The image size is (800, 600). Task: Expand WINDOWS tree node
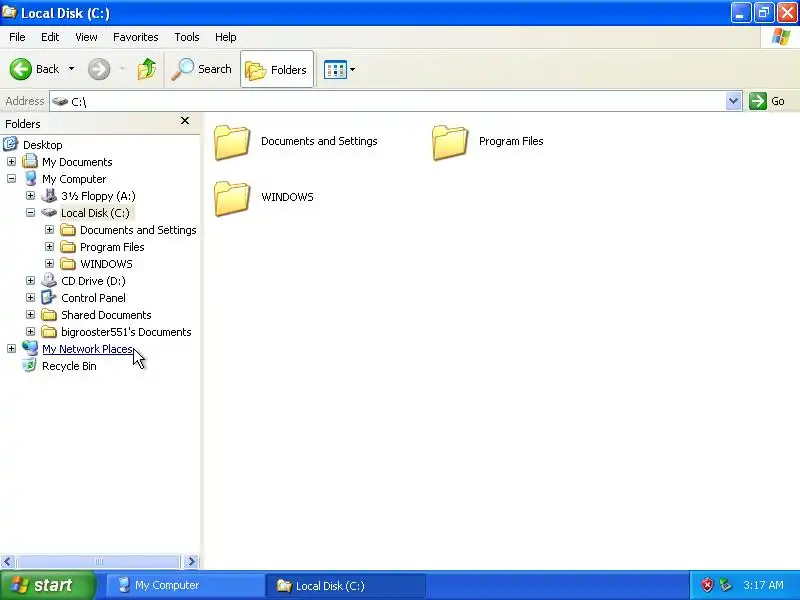pos(49,263)
